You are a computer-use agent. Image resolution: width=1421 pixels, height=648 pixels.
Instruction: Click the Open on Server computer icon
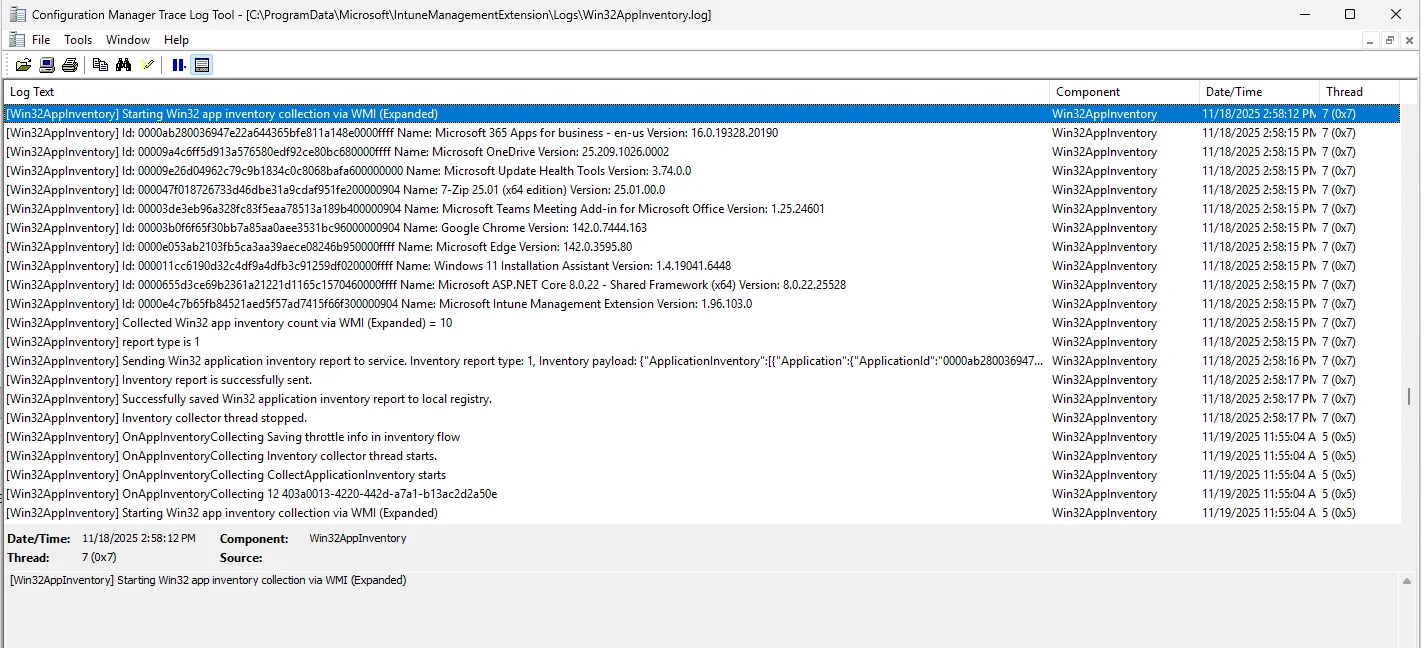(x=47, y=65)
